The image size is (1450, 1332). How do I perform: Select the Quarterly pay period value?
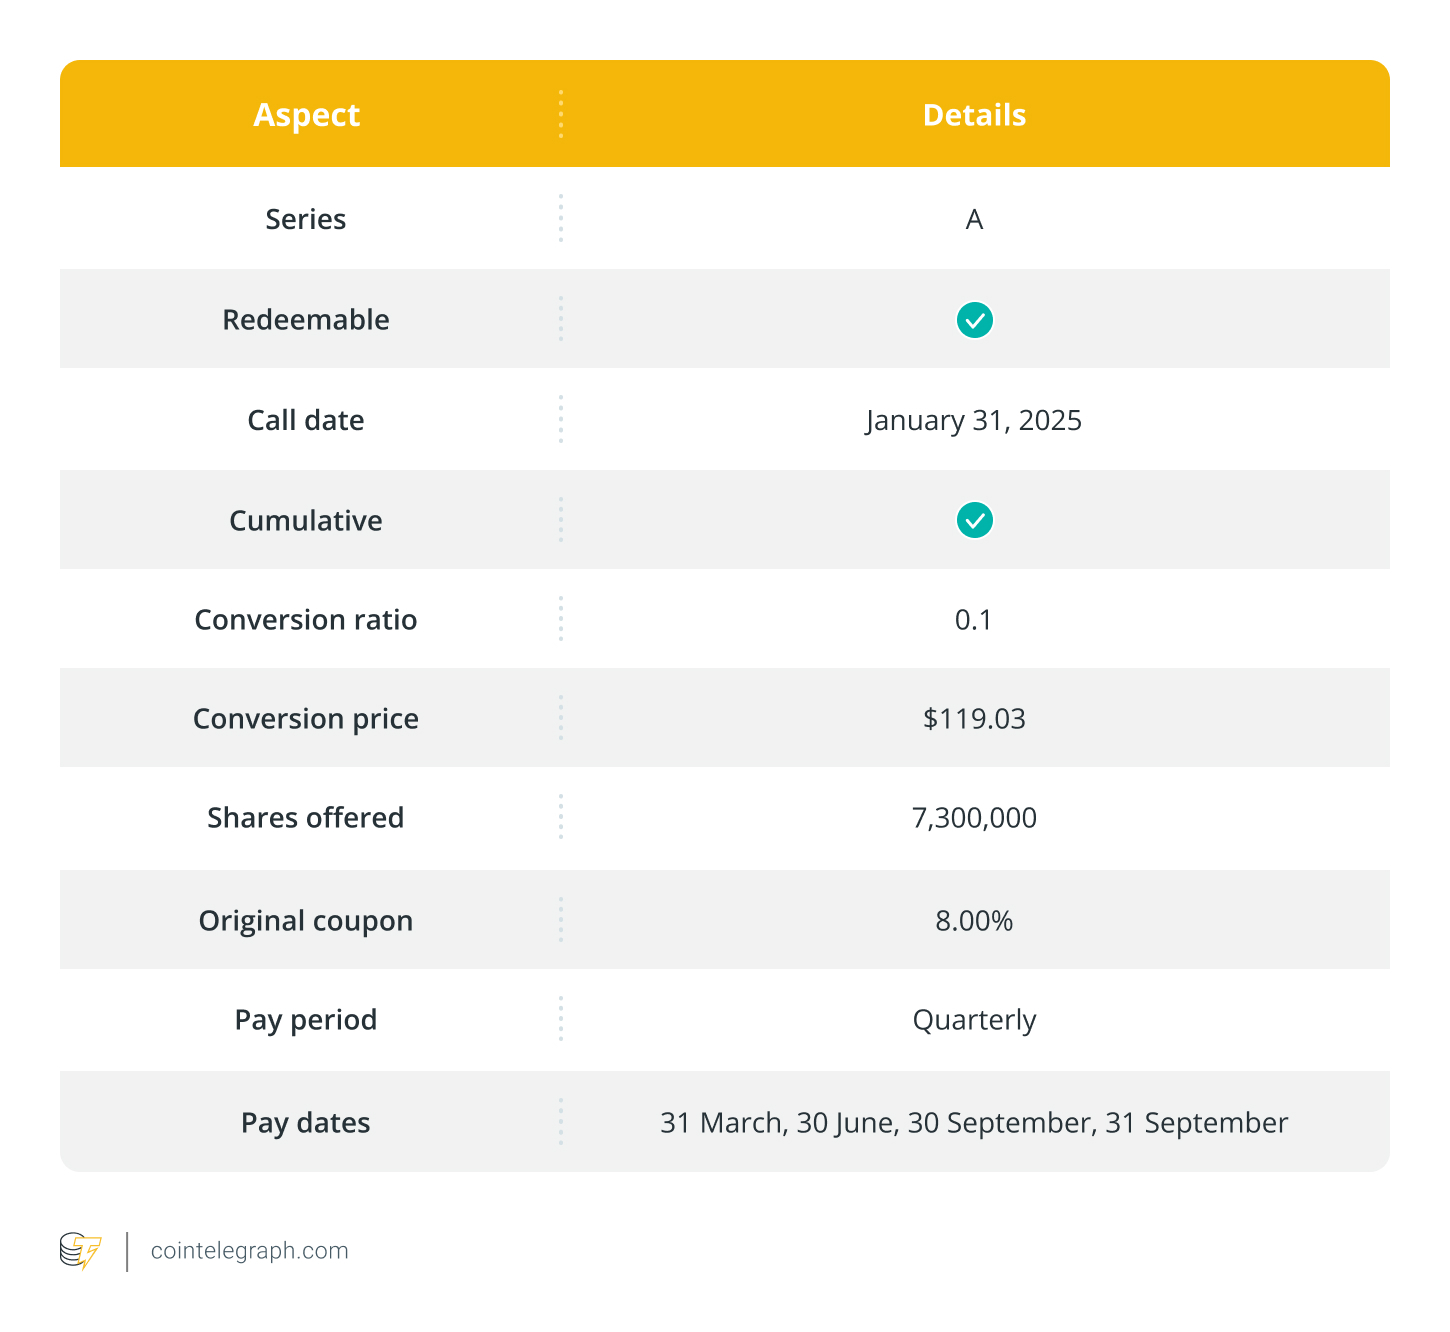(974, 1020)
